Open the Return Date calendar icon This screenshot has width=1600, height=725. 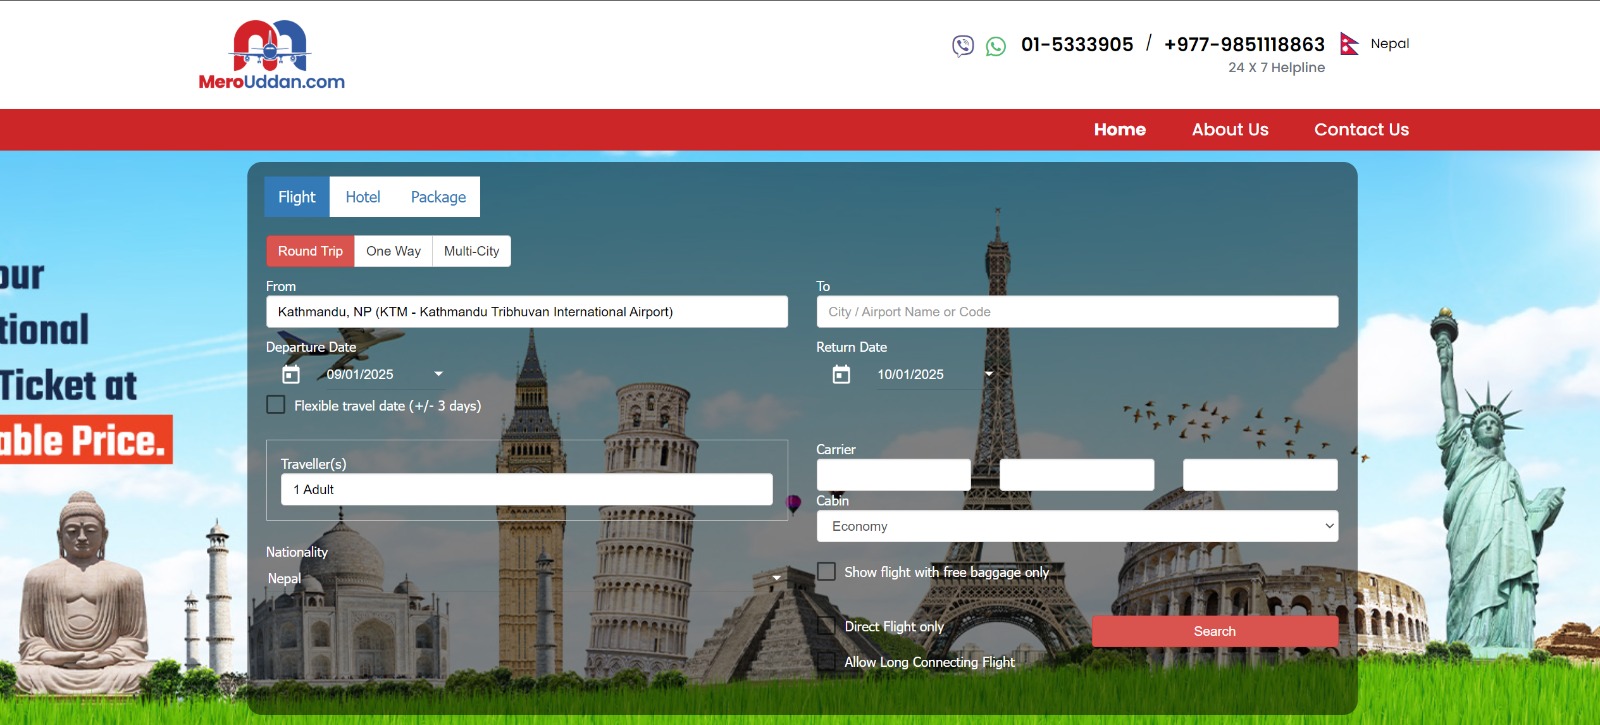(841, 374)
